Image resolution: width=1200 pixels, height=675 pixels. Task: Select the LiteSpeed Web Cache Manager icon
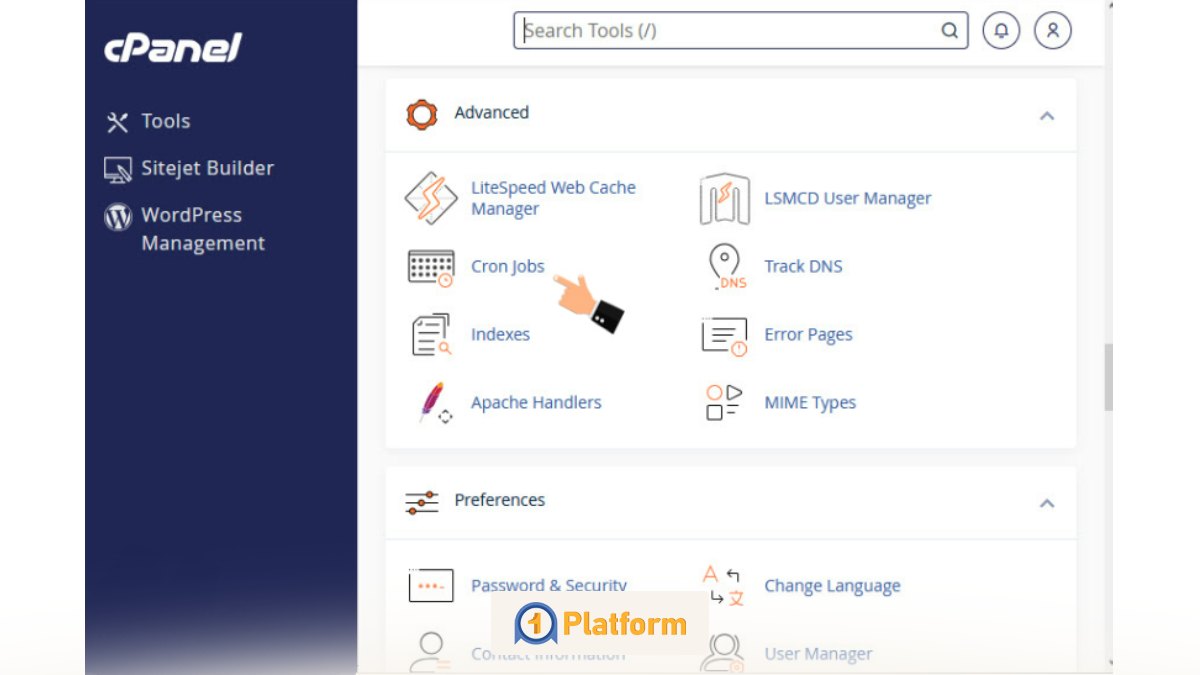(431, 198)
